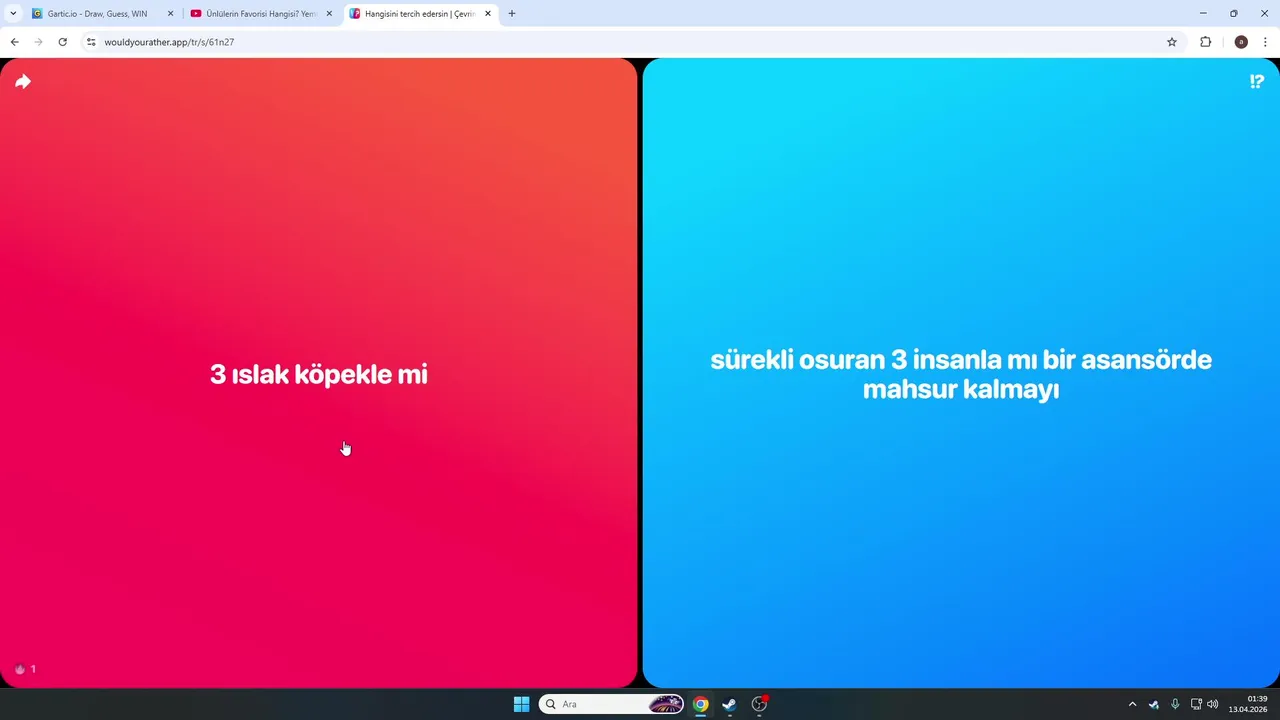The image size is (1280, 720).
Task: Show hidden system tray icons
Action: 1132,704
